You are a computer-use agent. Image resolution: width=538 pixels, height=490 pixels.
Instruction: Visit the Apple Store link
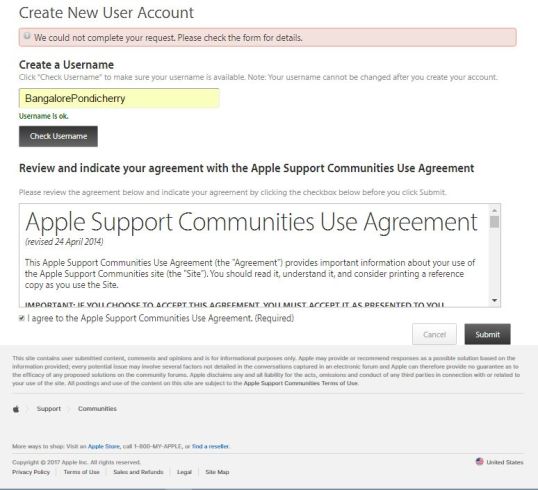(104, 446)
